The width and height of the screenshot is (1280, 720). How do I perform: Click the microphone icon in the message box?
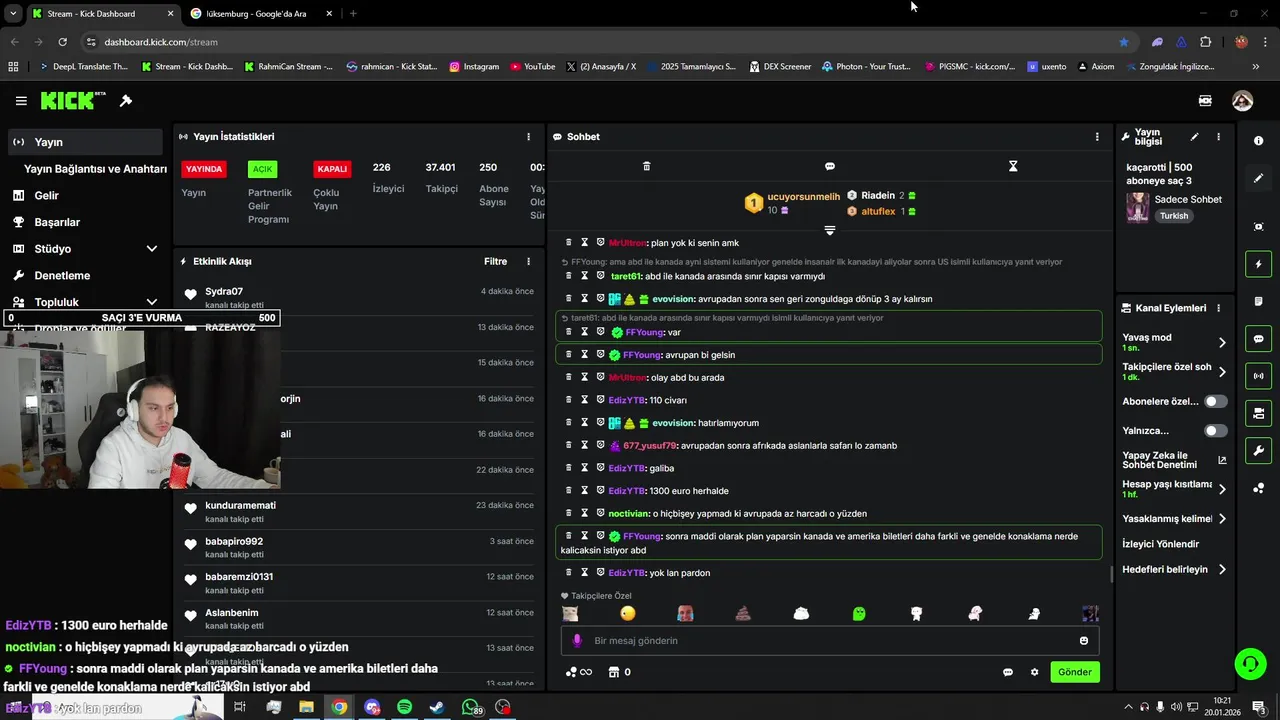(577, 640)
